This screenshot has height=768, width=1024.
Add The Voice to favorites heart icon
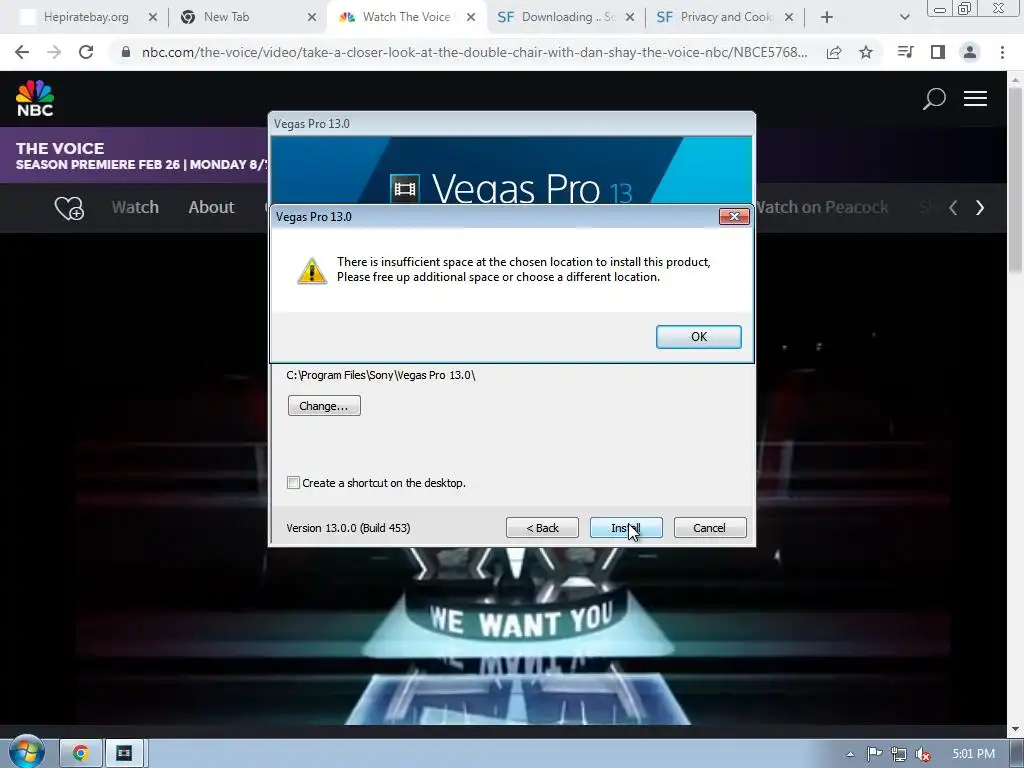pos(69,208)
